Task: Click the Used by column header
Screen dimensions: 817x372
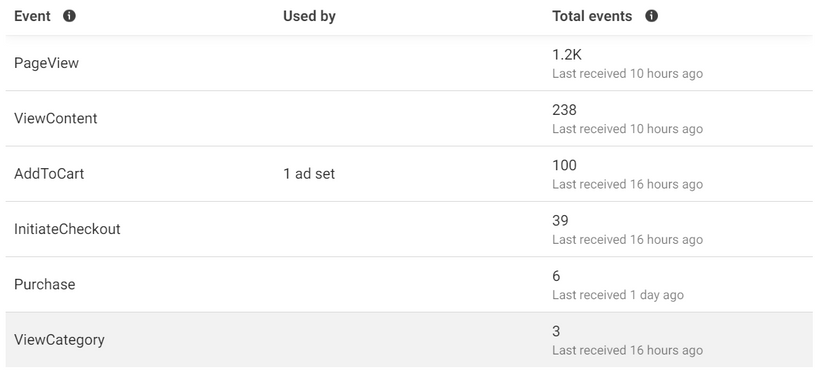Action: click(x=309, y=16)
